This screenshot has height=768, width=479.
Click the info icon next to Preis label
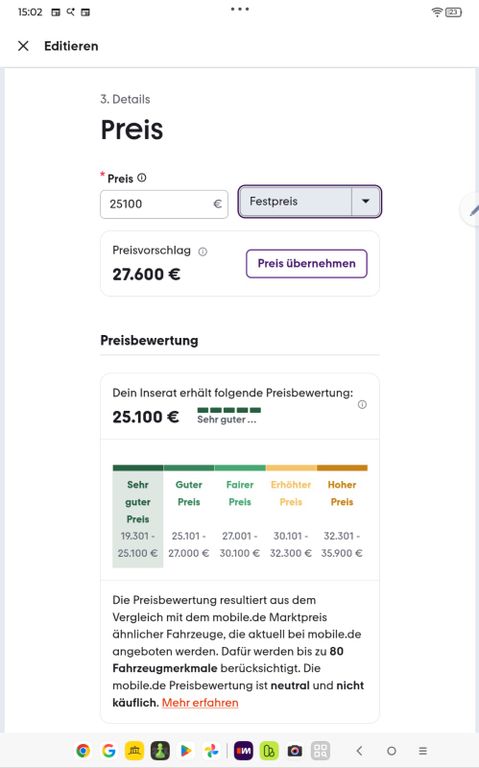pyautogui.click(x=142, y=178)
